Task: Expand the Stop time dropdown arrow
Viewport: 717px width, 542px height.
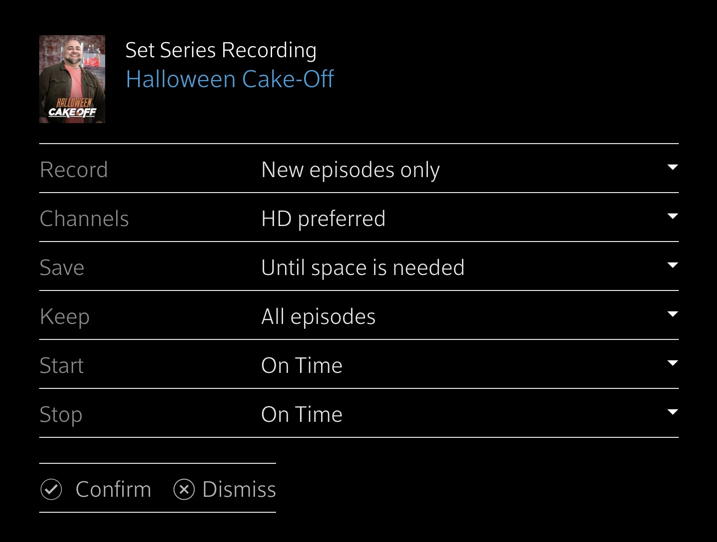Action: [x=672, y=412]
